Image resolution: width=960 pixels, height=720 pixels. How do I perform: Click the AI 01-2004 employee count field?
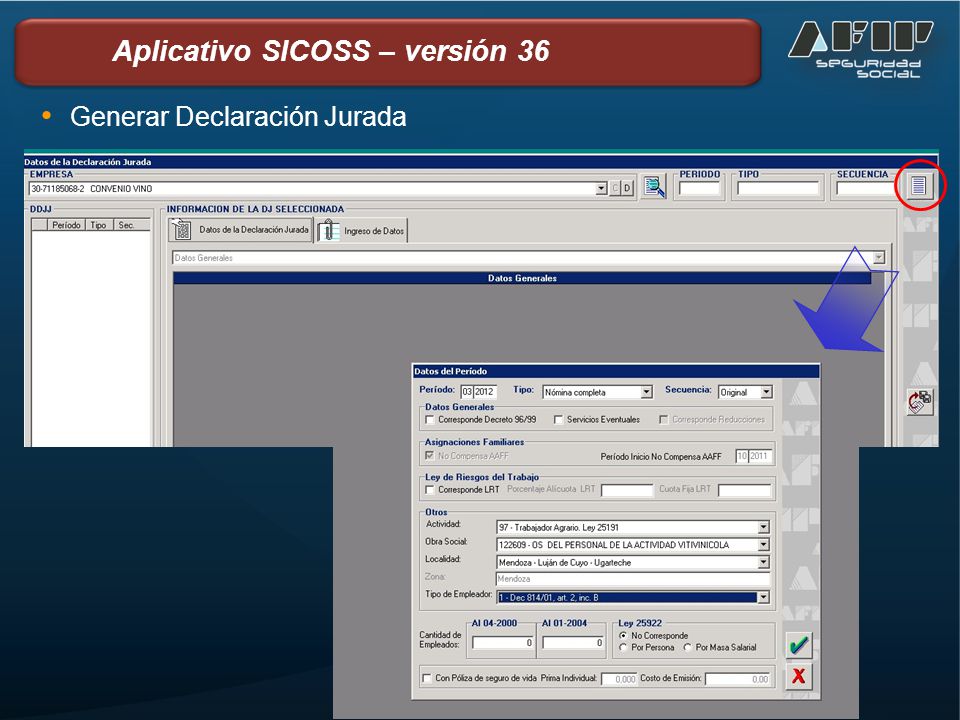[574, 643]
